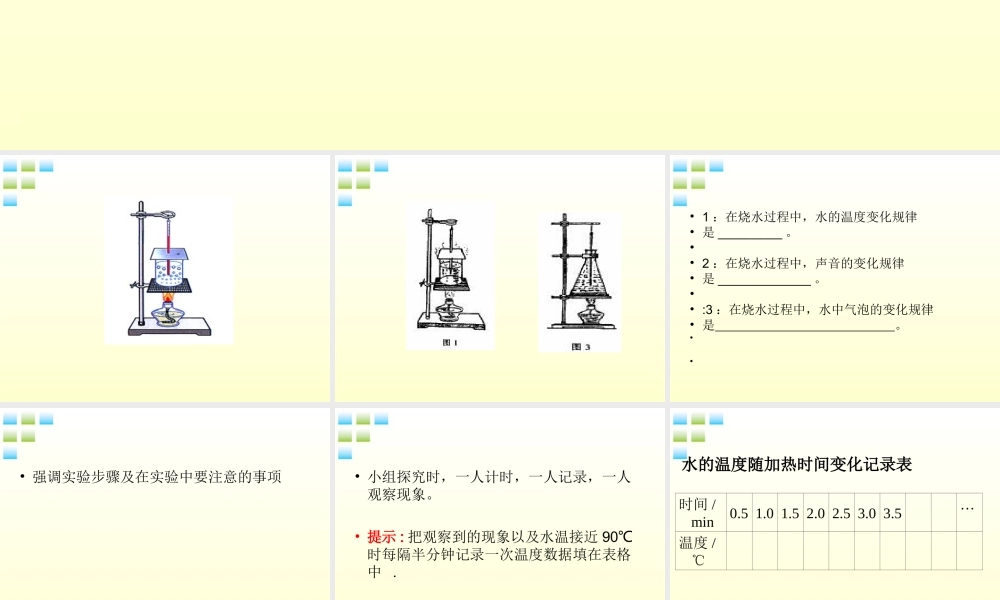The image size is (1000, 600).
Task: Click the hint text mentioning 90℃
Action: (x=500, y=554)
